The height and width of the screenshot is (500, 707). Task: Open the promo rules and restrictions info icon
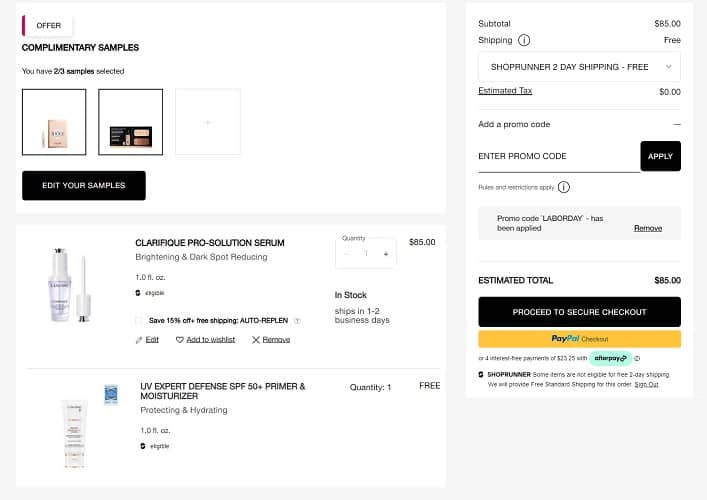564,187
